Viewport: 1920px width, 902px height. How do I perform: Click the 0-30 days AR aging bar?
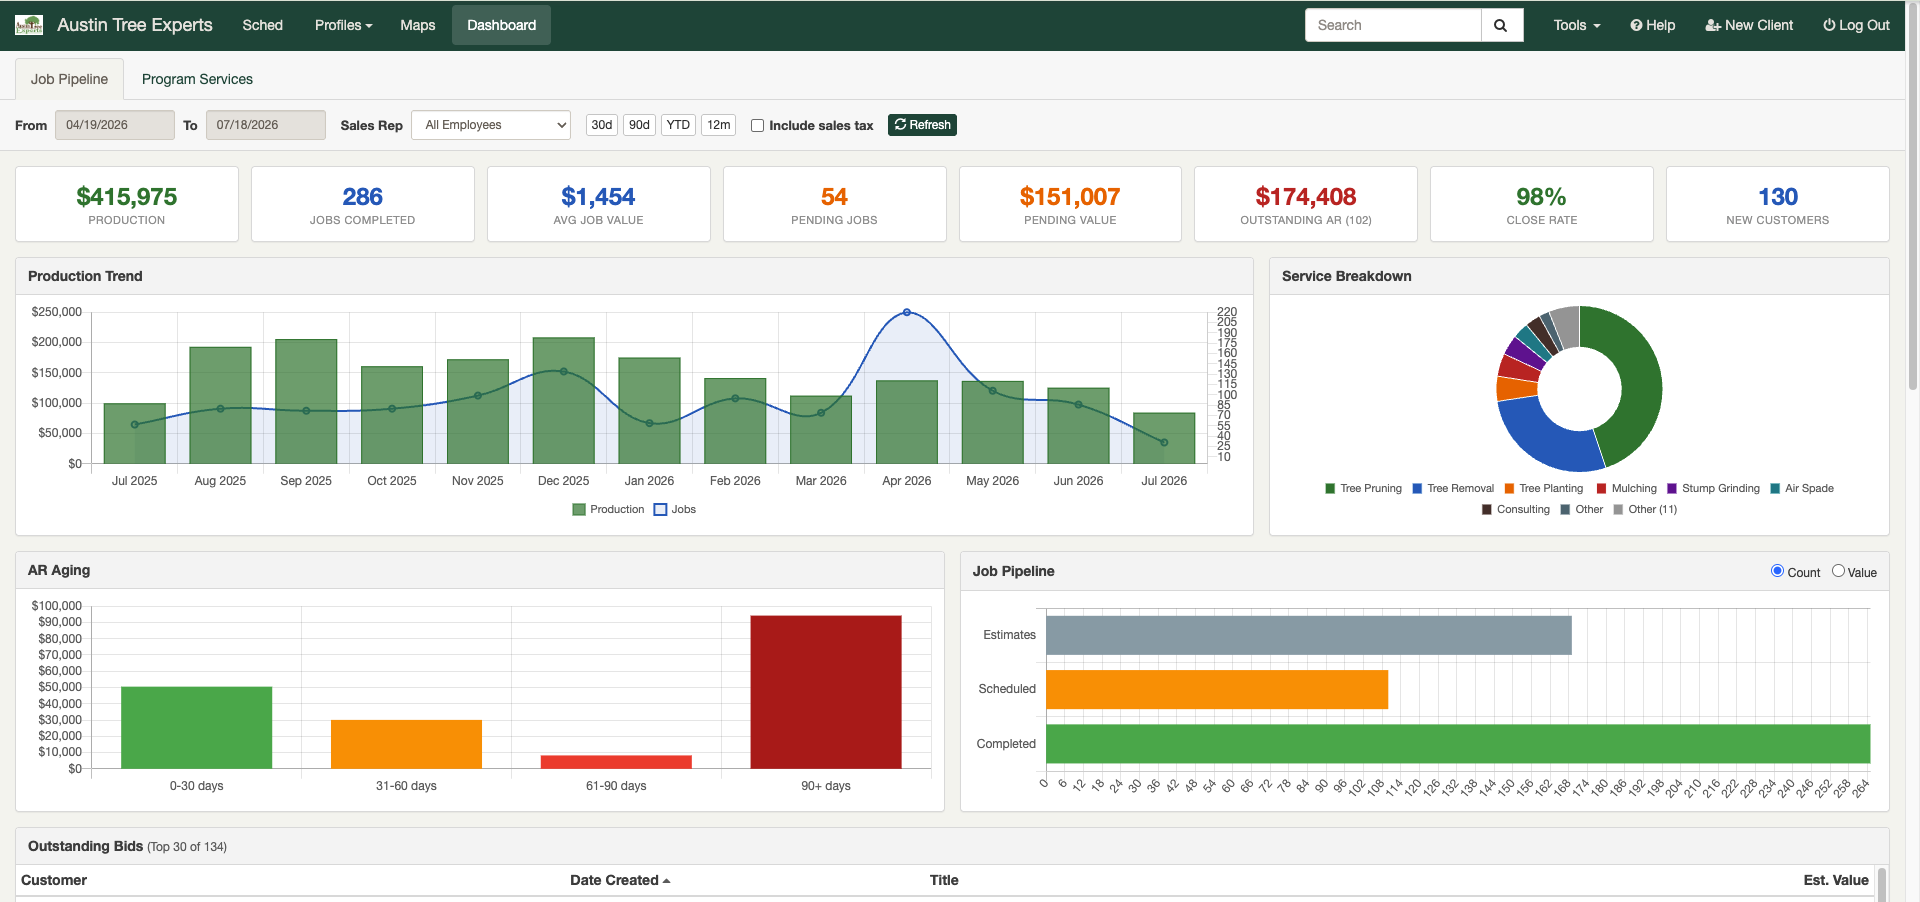[197, 728]
